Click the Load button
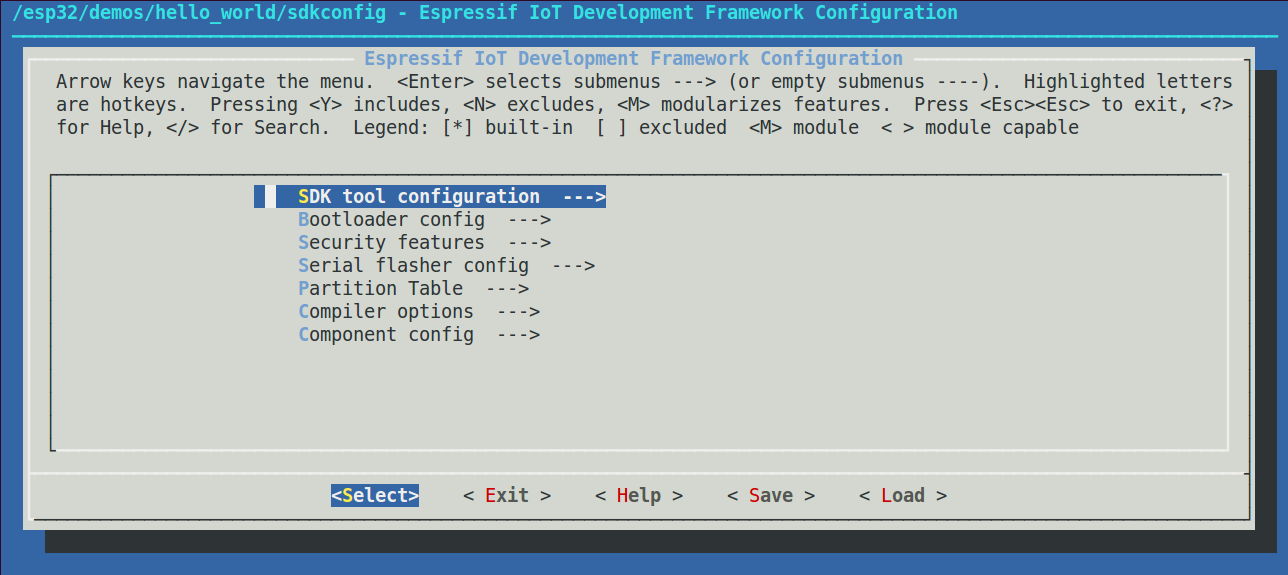This screenshot has height=575, width=1288. tap(903, 495)
